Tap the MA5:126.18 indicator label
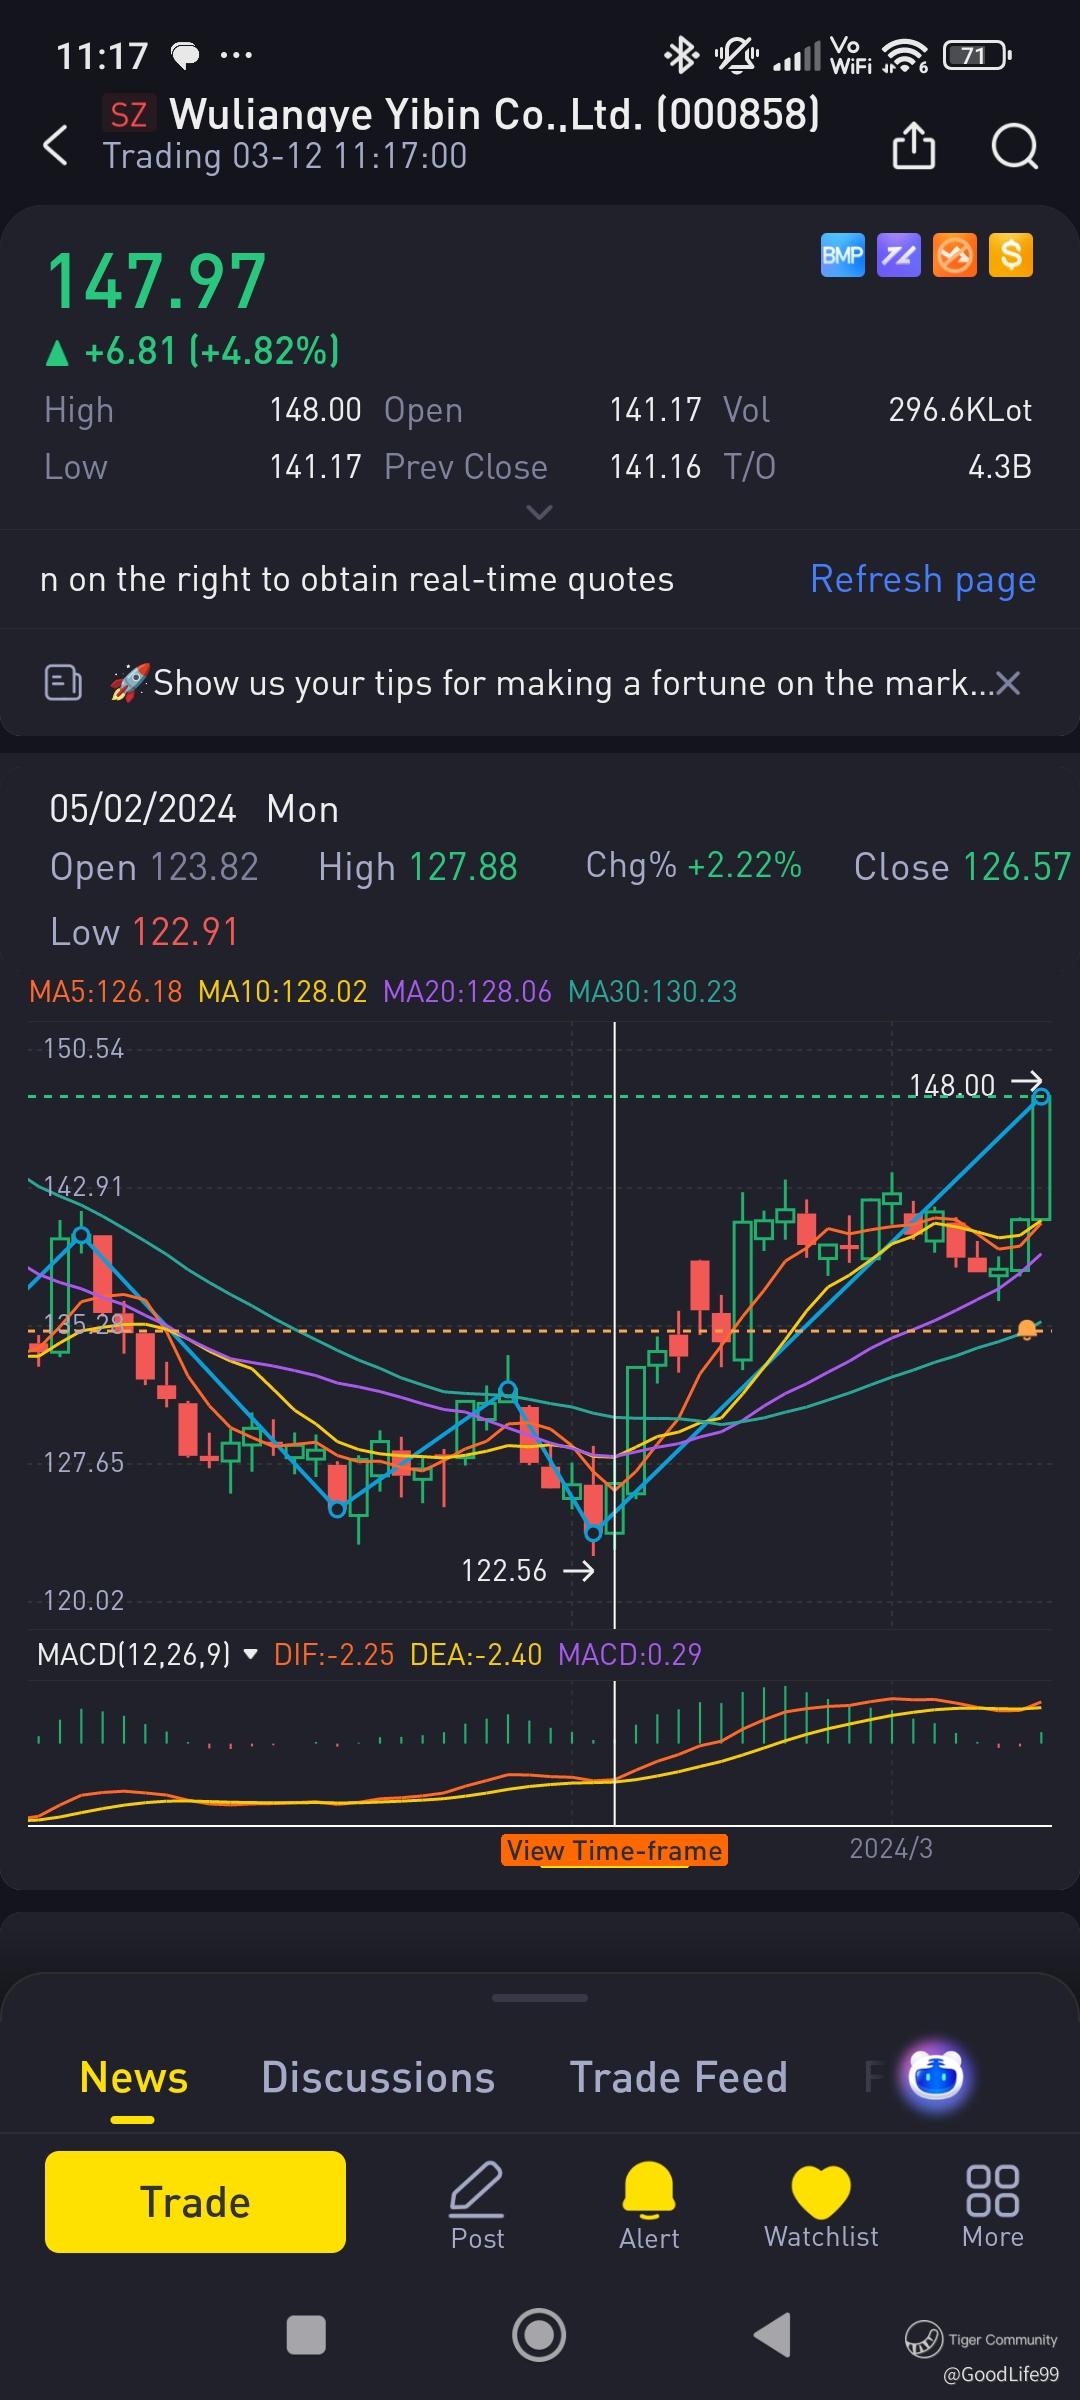The image size is (1080, 2400). tap(106, 991)
